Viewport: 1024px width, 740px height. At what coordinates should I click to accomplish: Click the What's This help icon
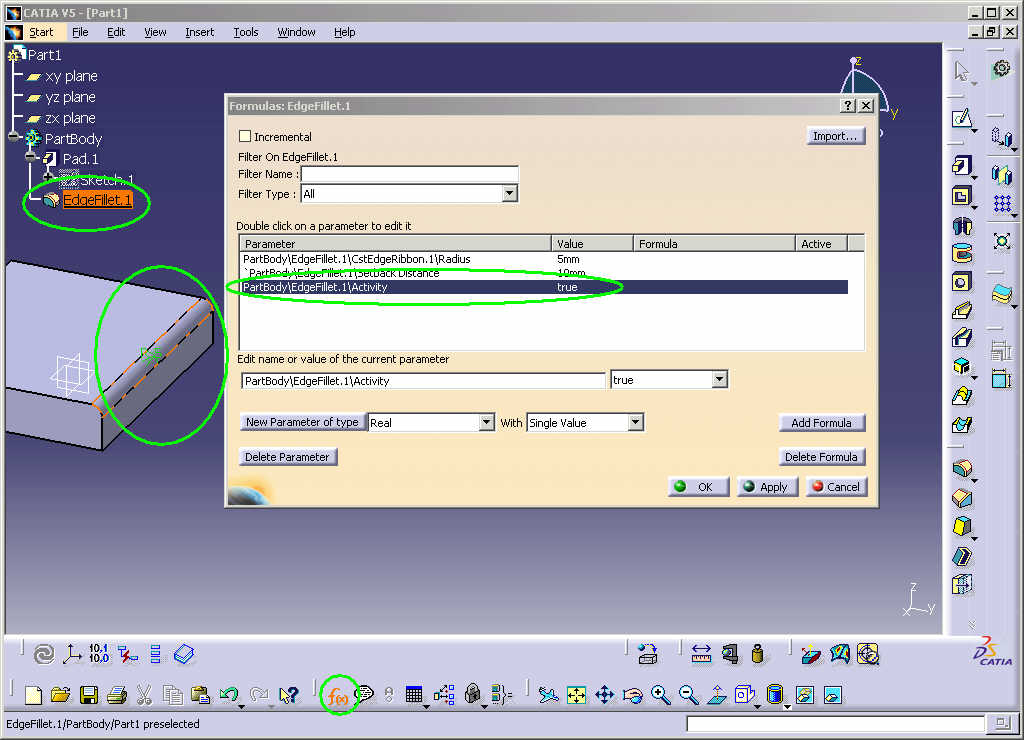click(288, 695)
